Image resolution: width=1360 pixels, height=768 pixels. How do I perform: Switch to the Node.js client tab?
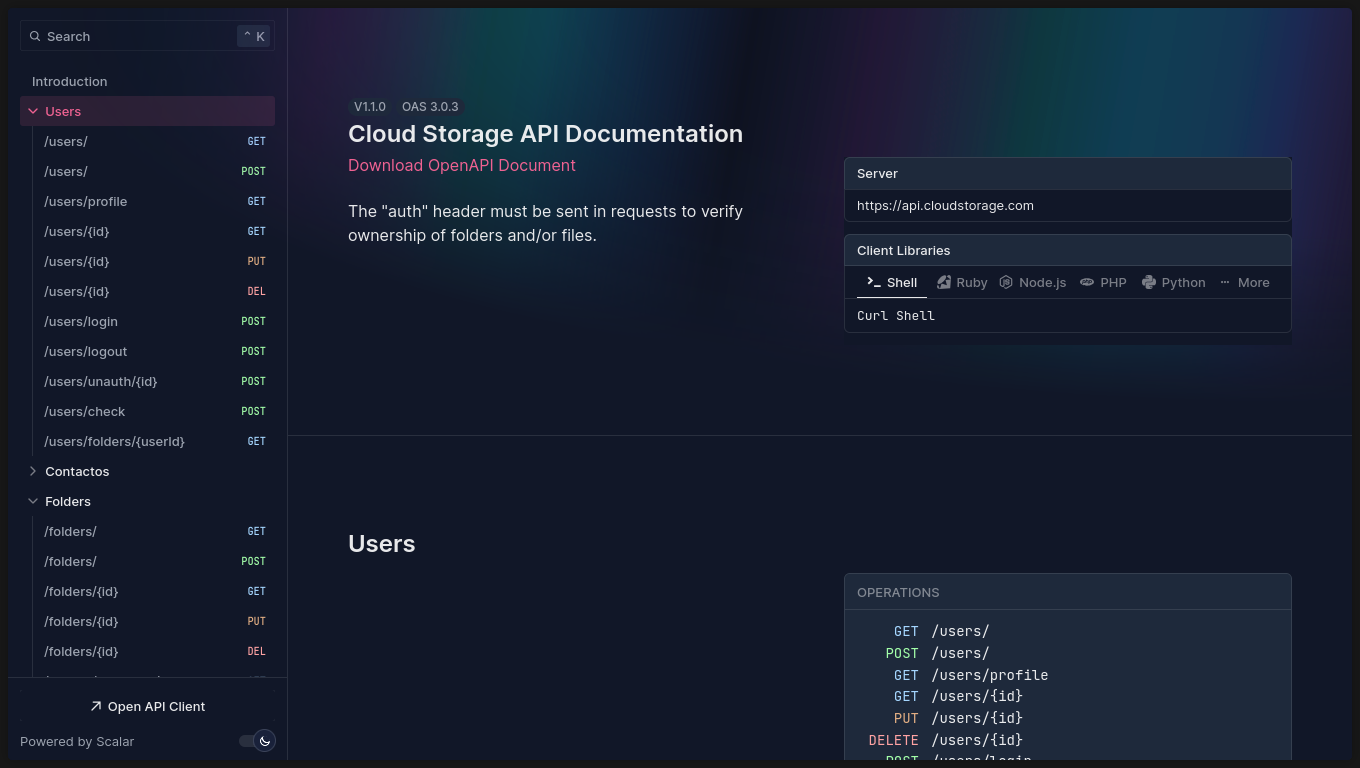click(1033, 282)
